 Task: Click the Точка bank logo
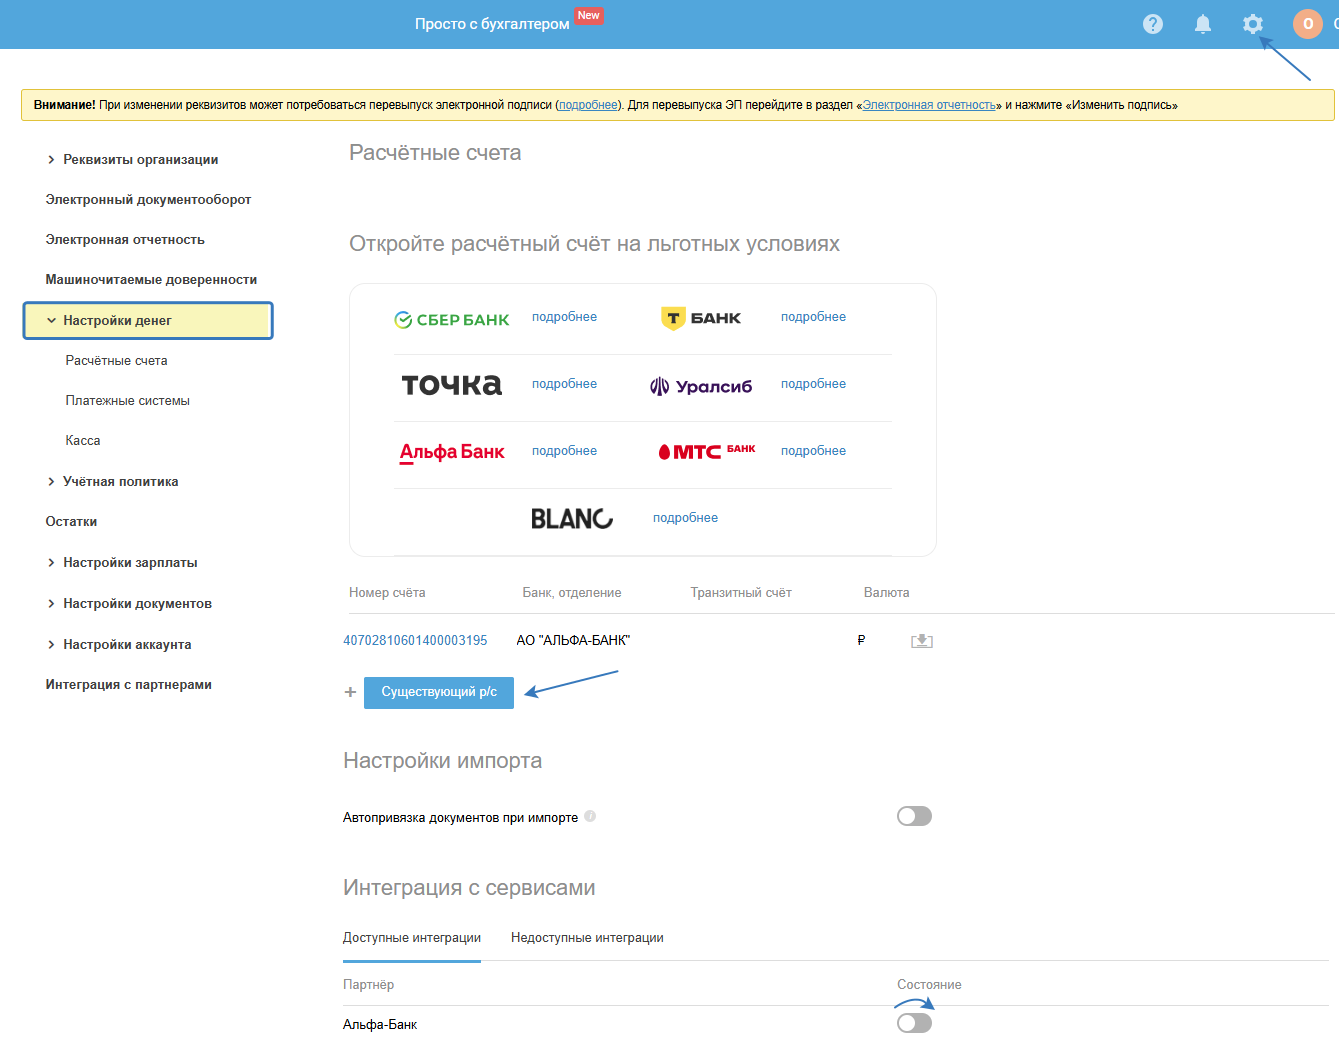[452, 385]
